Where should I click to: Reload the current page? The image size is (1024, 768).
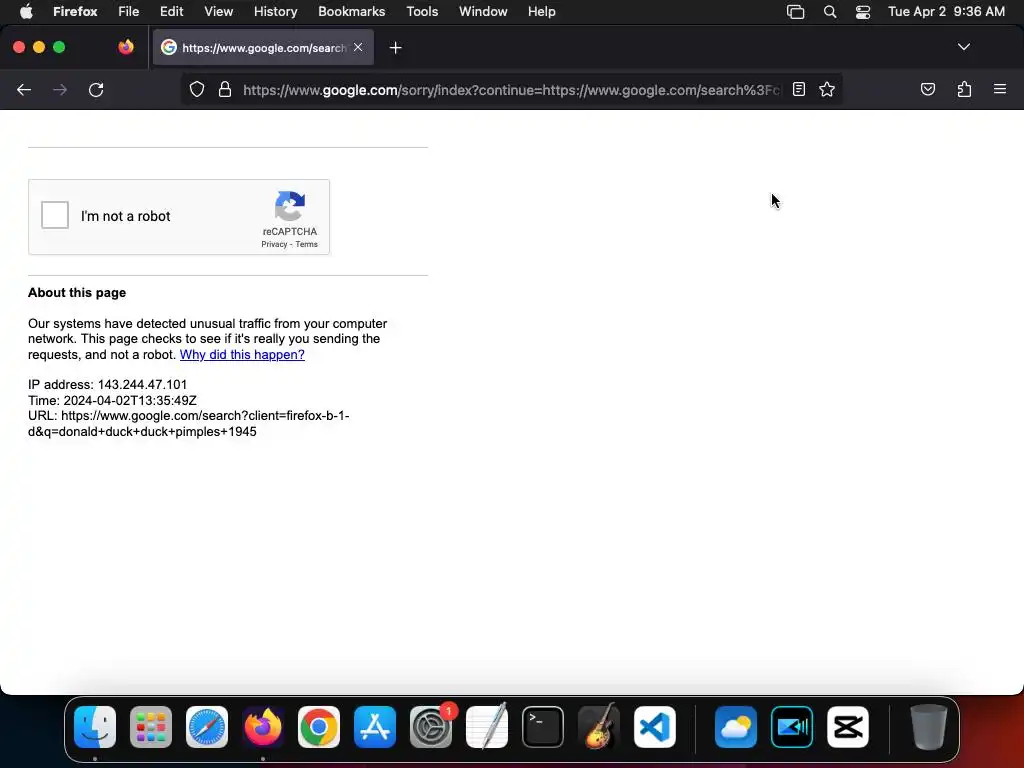(x=96, y=89)
